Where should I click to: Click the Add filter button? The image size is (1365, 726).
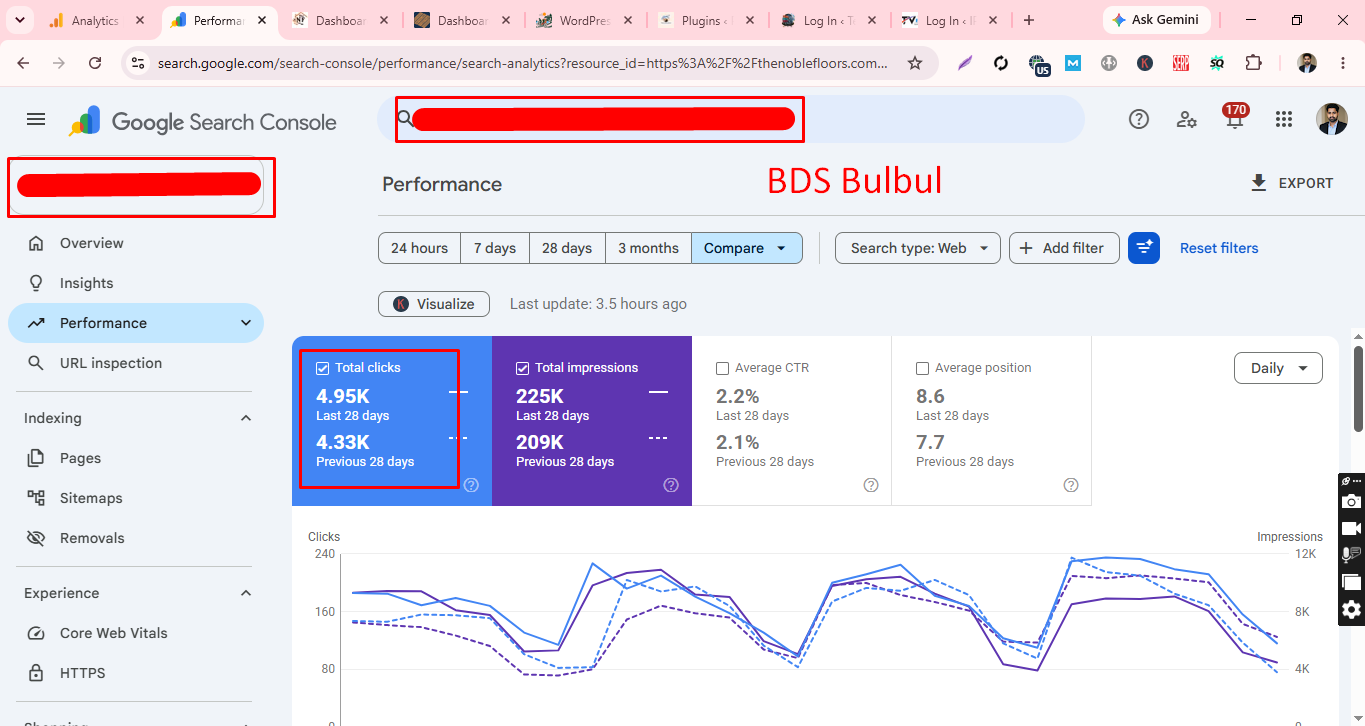(1064, 248)
